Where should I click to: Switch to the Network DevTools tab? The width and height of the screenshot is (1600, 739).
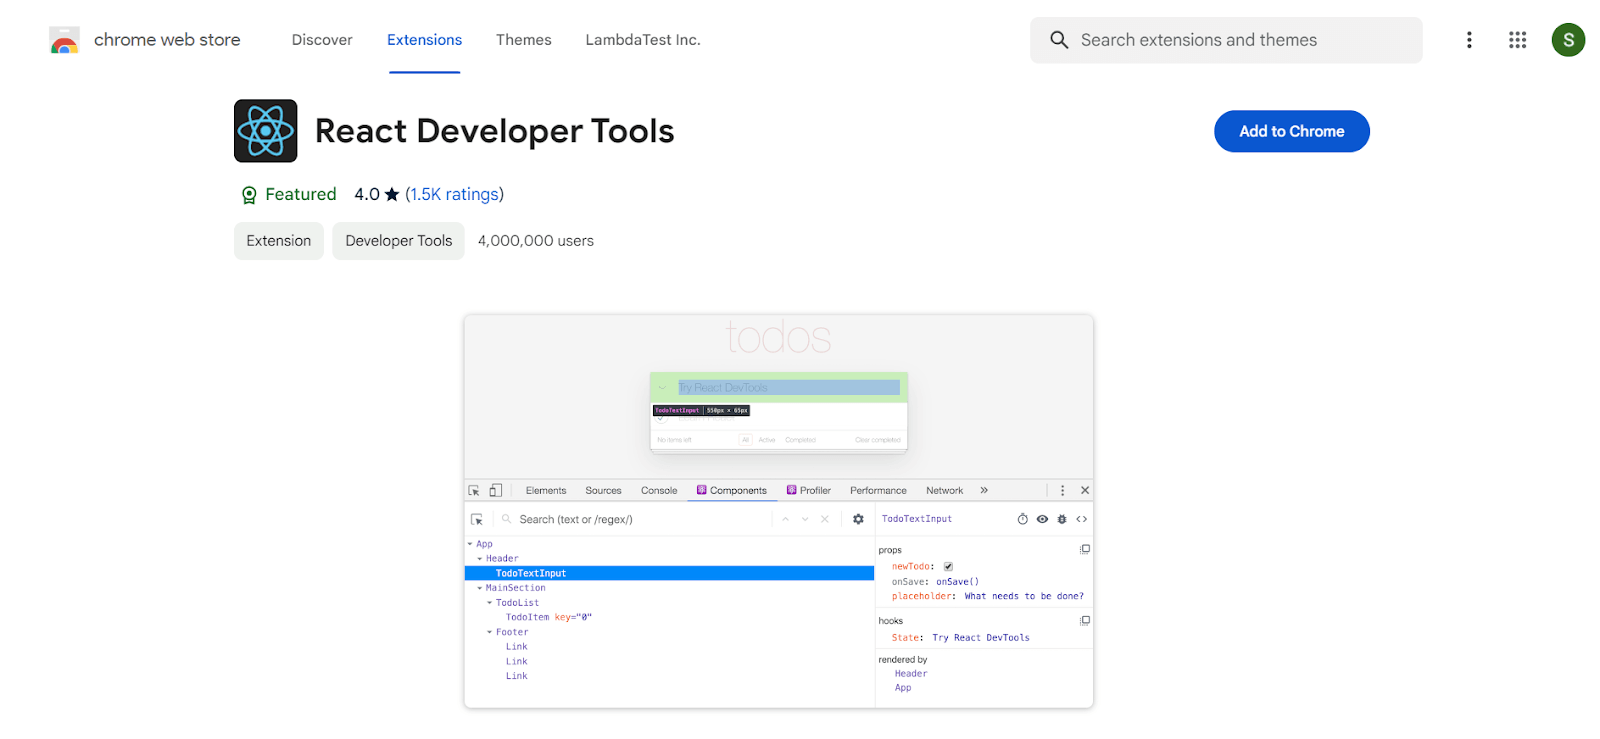(944, 491)
